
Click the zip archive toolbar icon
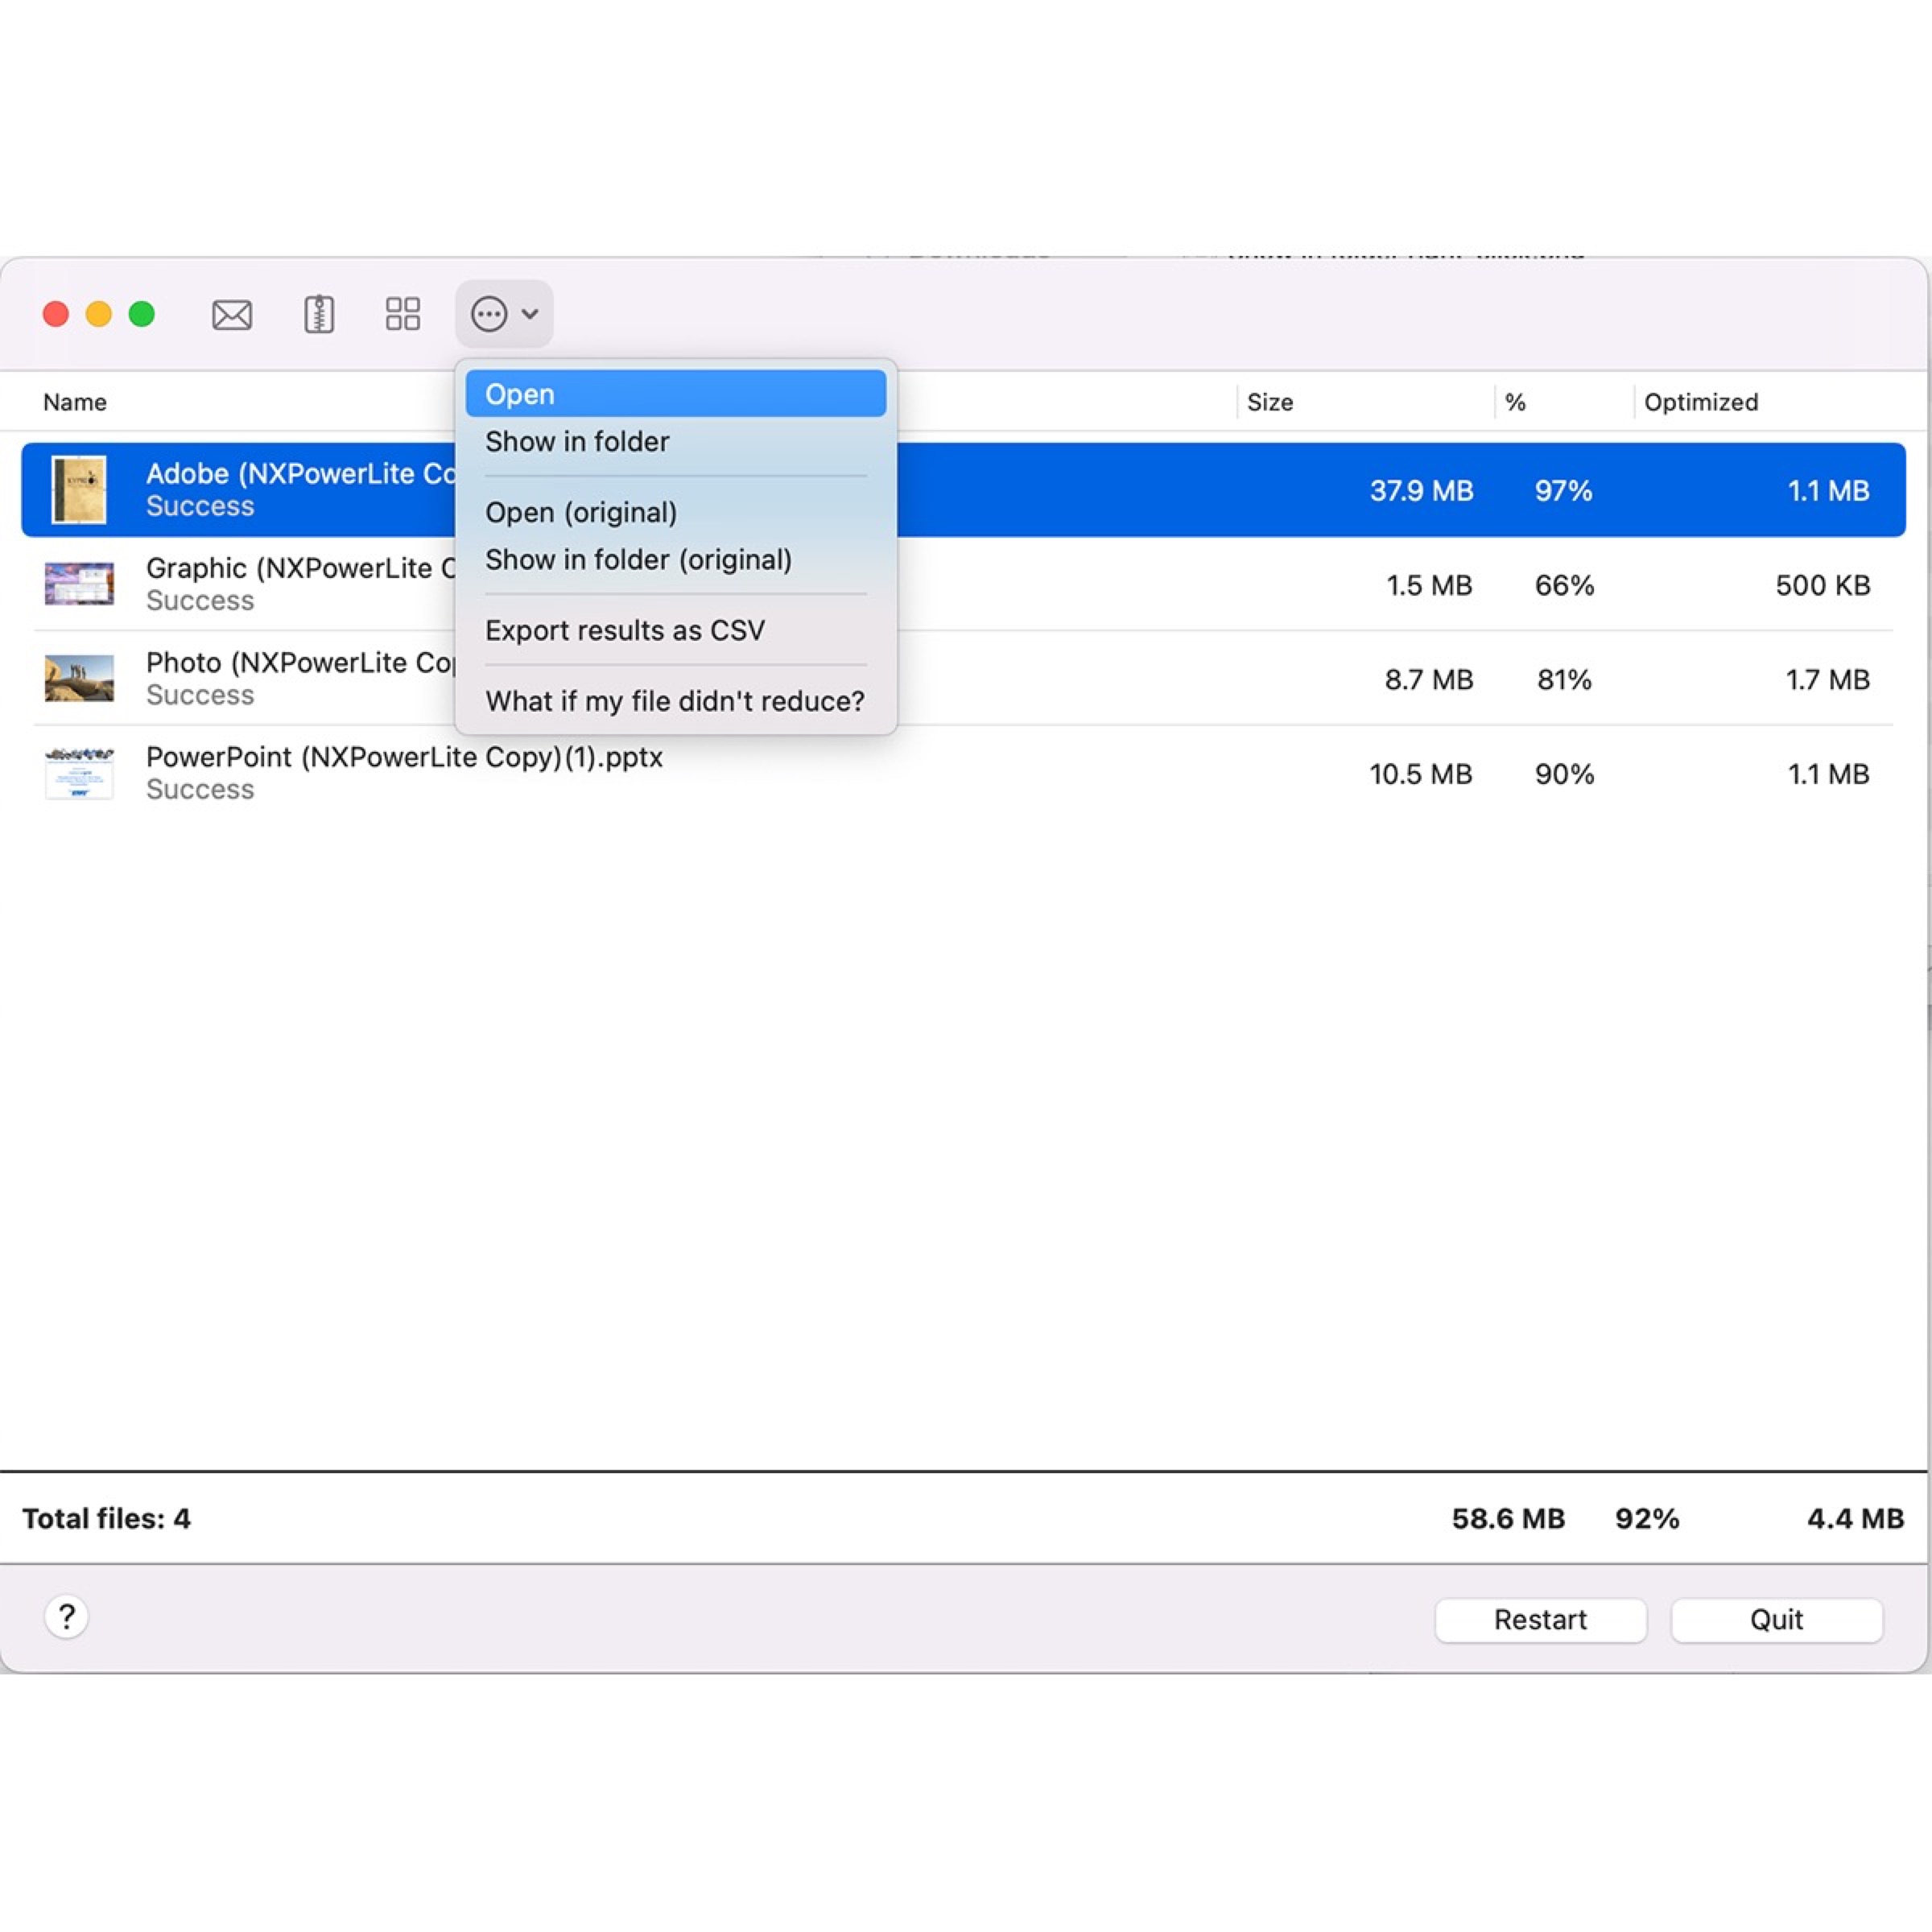pyautogui.click(x=318, y=315)
